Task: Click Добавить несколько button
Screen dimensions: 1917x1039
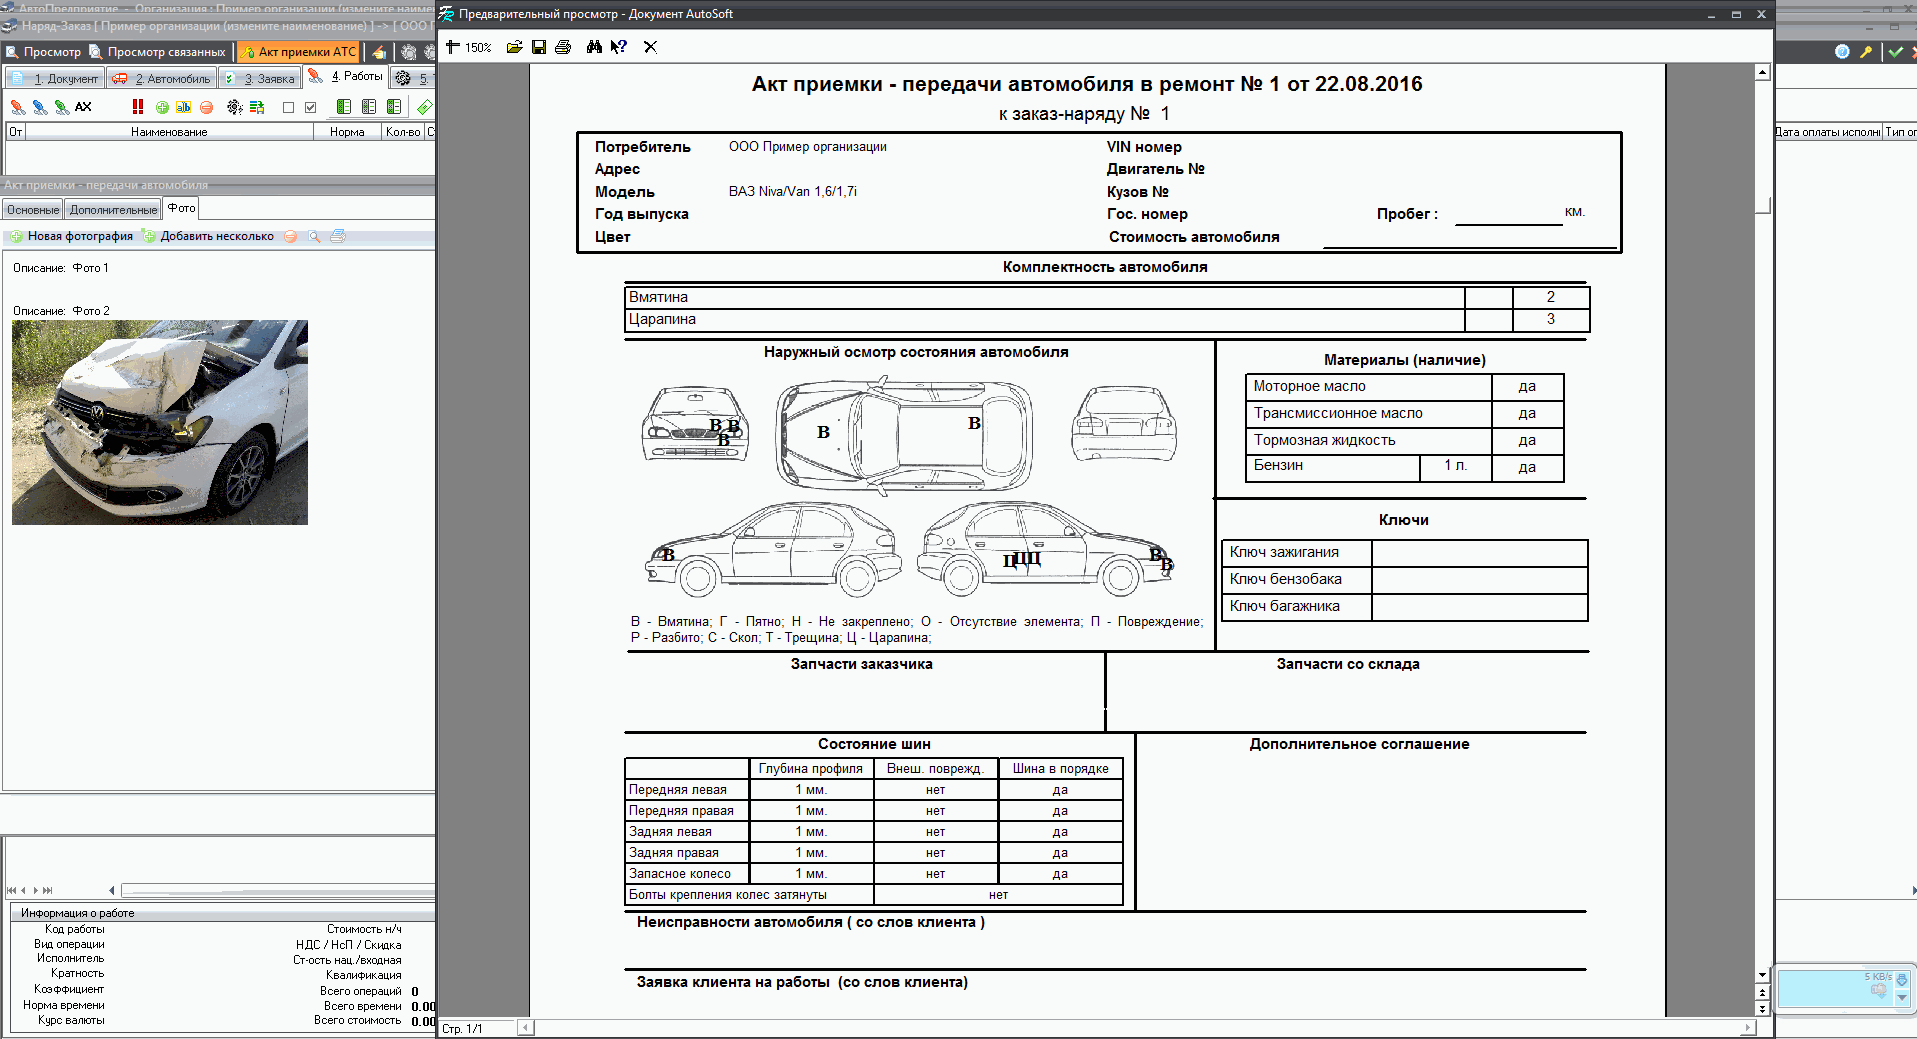Action: (208, 236)
